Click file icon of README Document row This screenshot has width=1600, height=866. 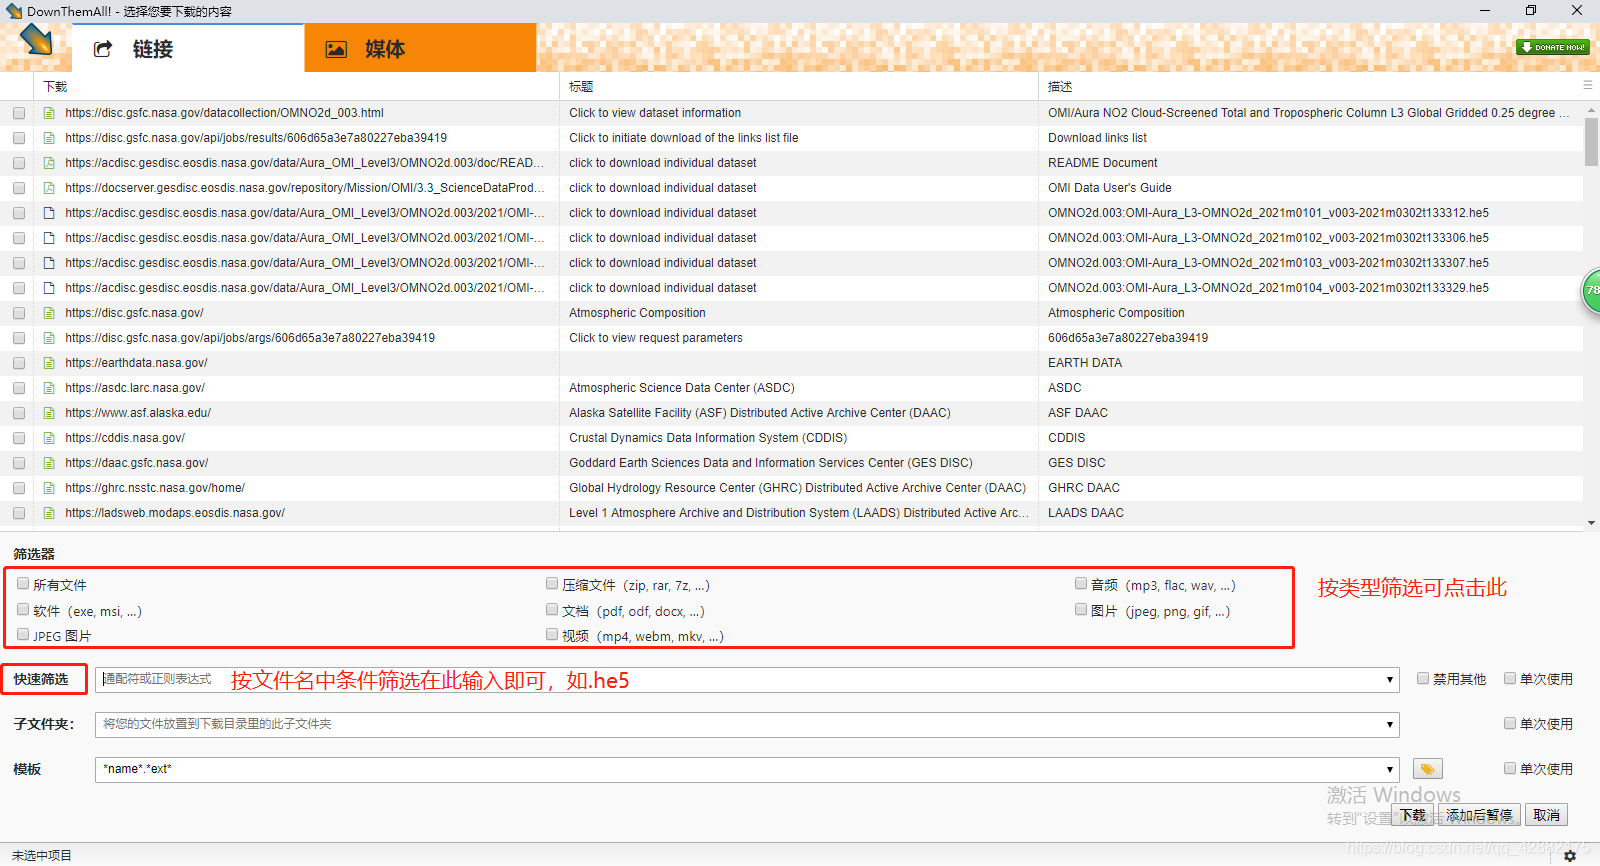[x=49, y=163]
